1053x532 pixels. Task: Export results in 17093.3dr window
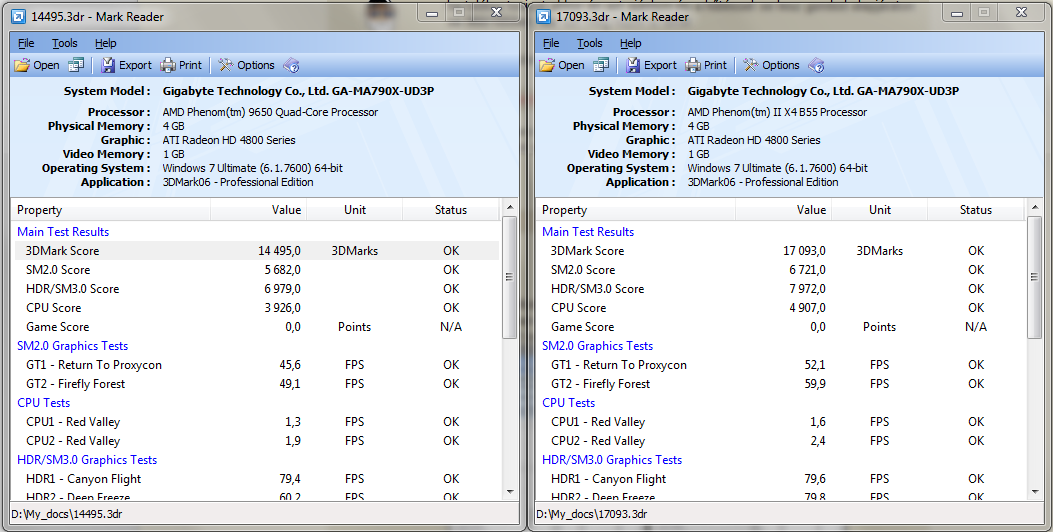(x=651, y=65)
